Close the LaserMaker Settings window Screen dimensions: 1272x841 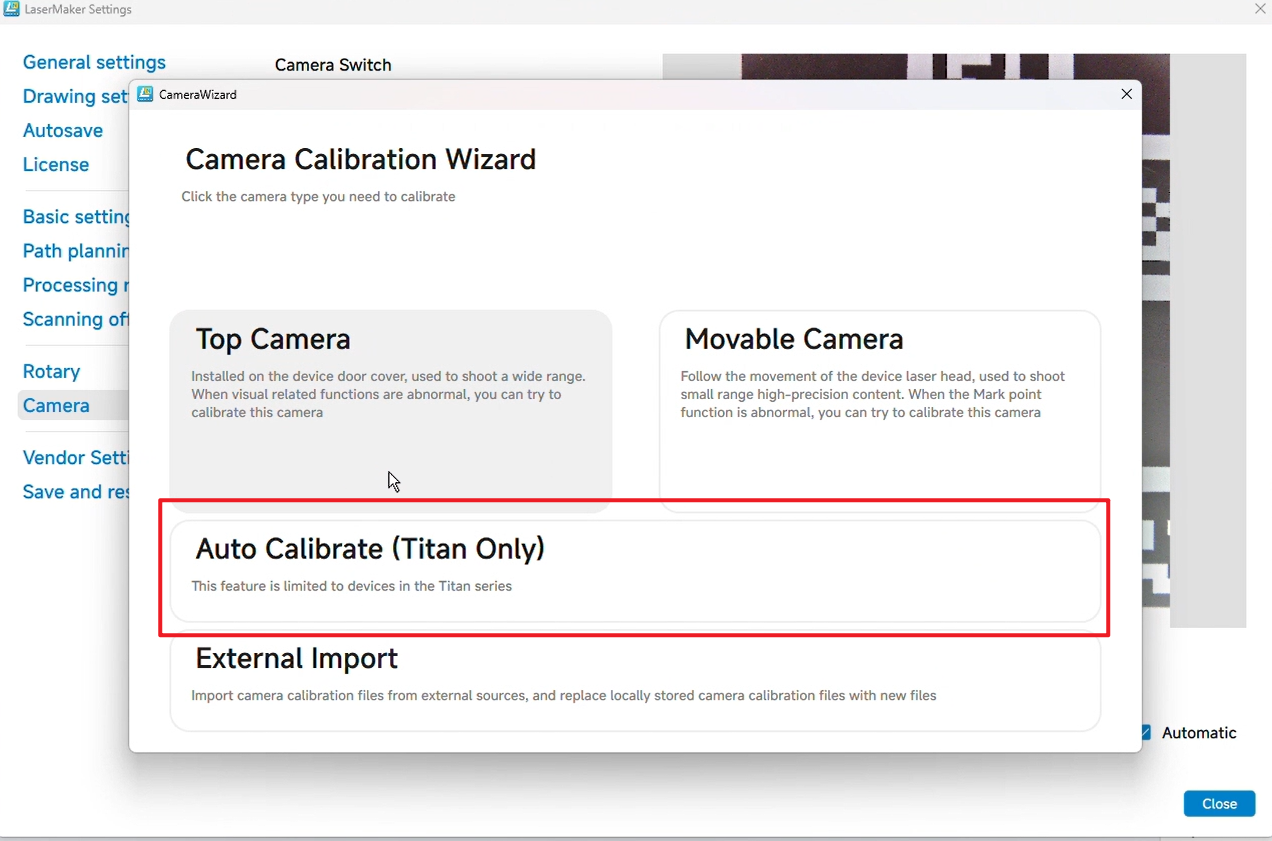point(1260,9)
